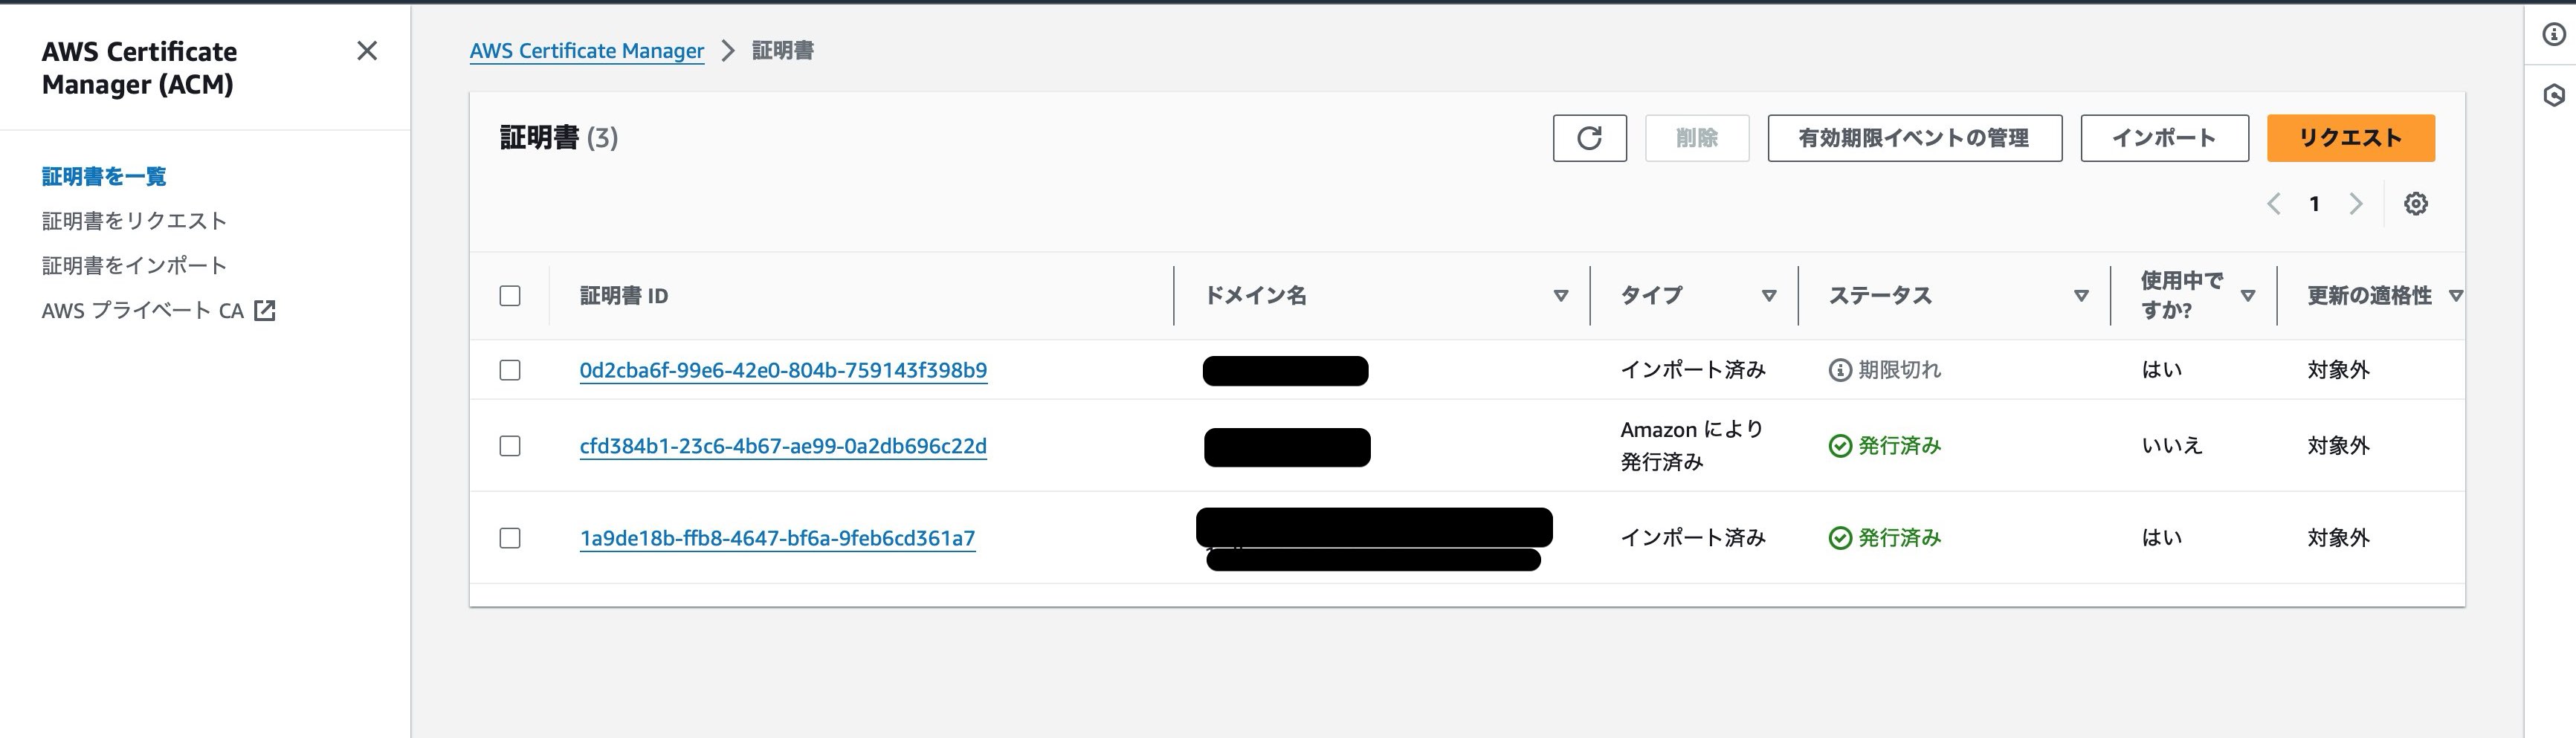Sort by ステータス column arrow
2576x738 pixels.
[2081, 296]
